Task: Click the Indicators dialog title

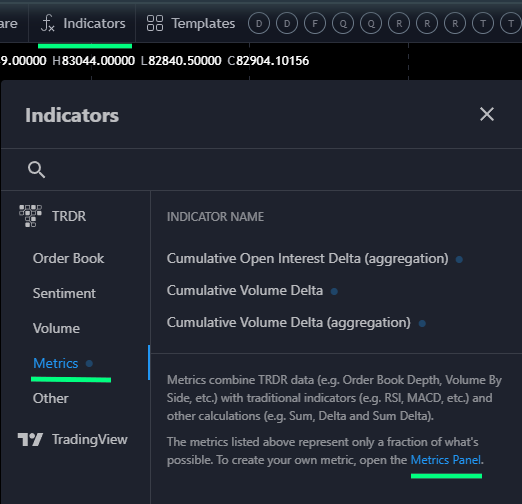Action: 72,115
